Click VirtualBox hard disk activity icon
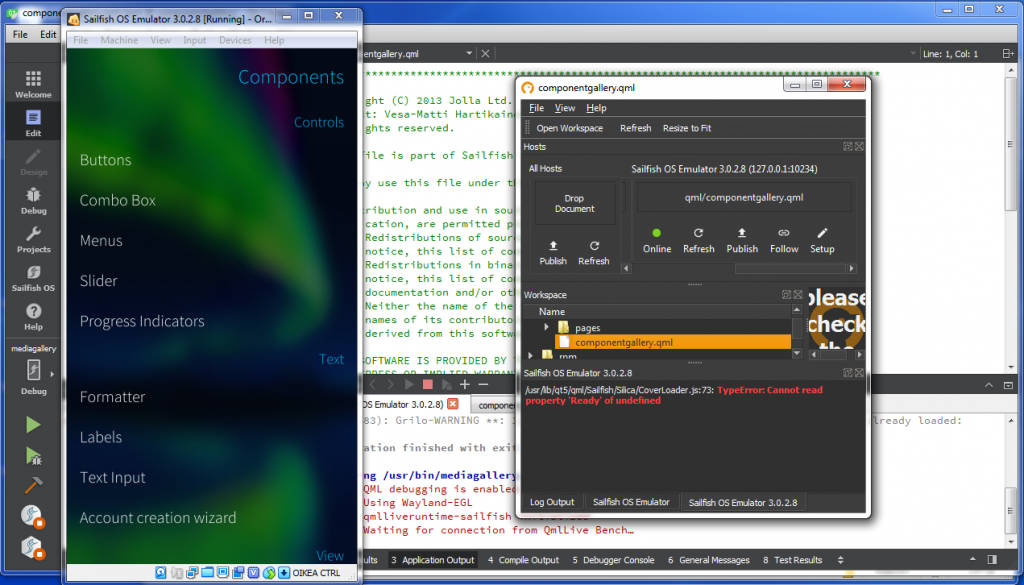Image resolution: width=1024 pixels, height=585 pixels. tap(161, 573)
